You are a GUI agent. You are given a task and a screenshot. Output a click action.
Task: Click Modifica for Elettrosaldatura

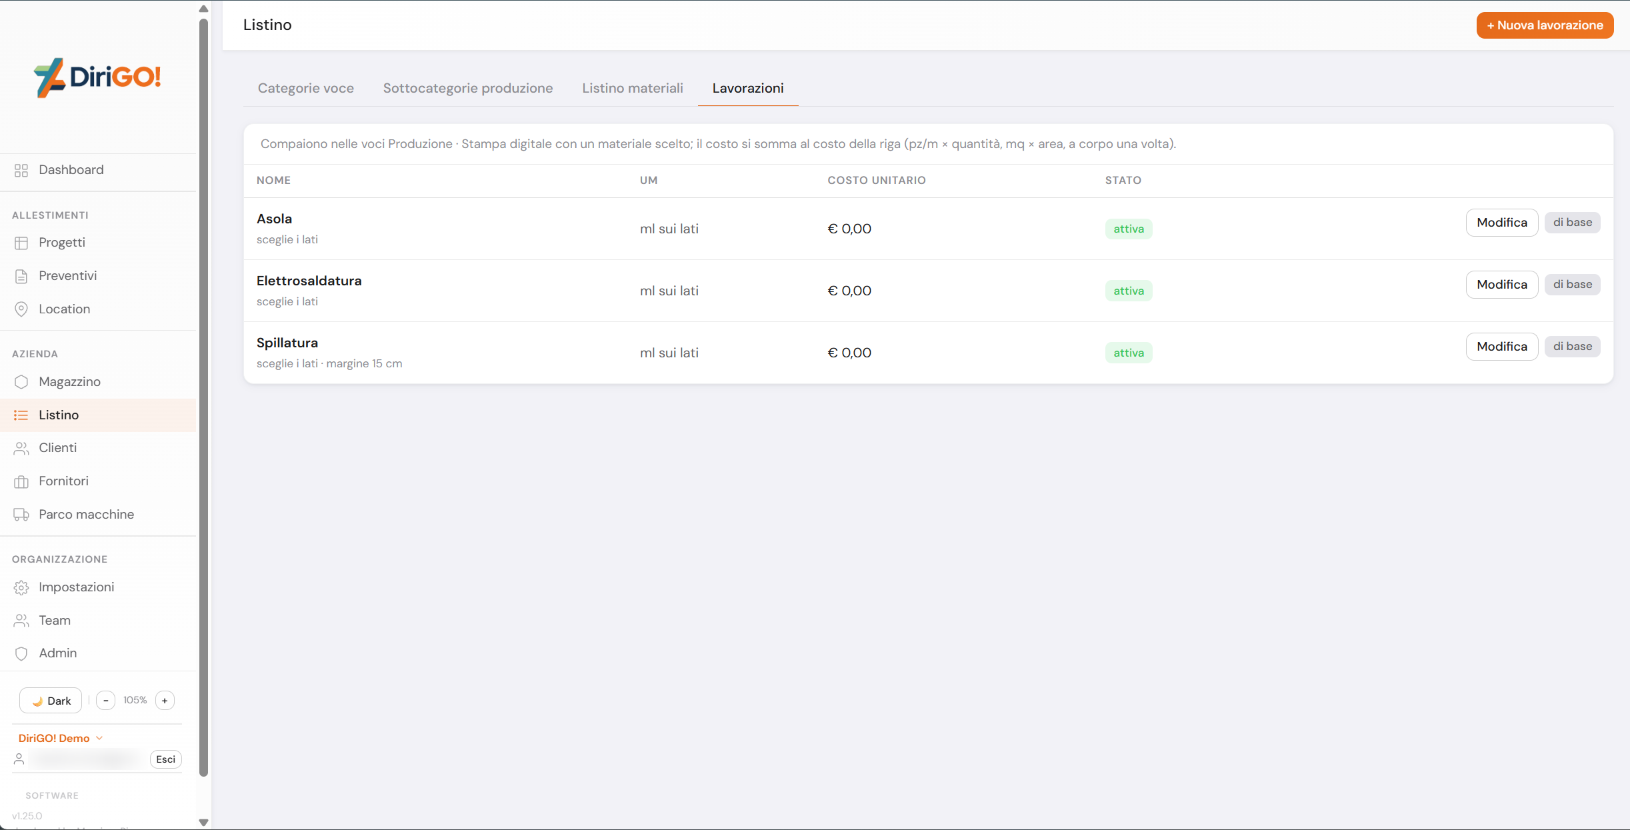(1502, 285)
